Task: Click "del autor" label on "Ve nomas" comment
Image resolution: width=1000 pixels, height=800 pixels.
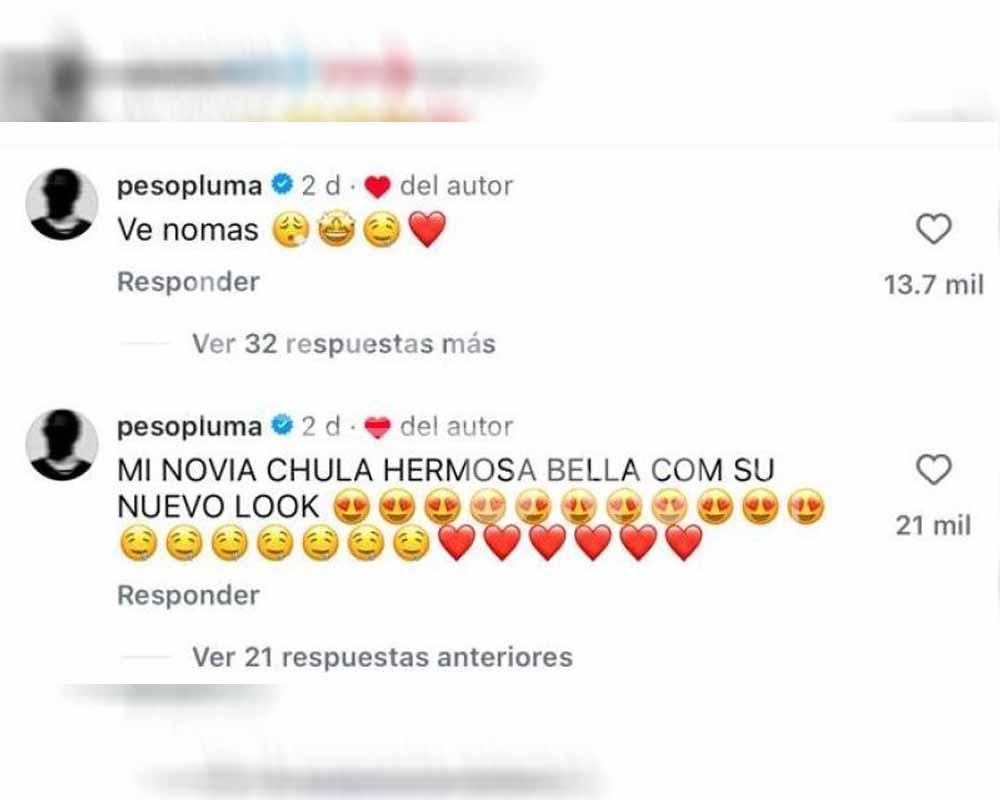Action: click(457, 186)
